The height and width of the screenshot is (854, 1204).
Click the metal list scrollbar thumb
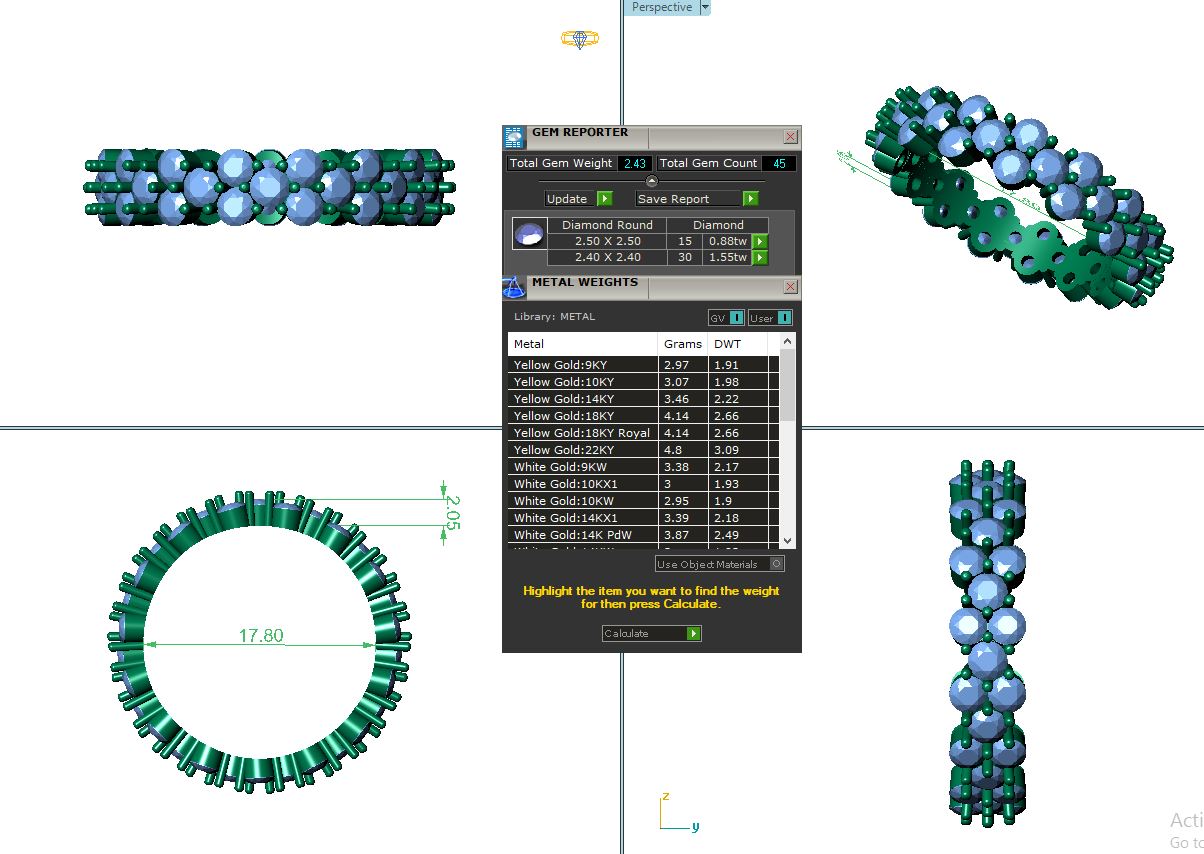point(787,385)
